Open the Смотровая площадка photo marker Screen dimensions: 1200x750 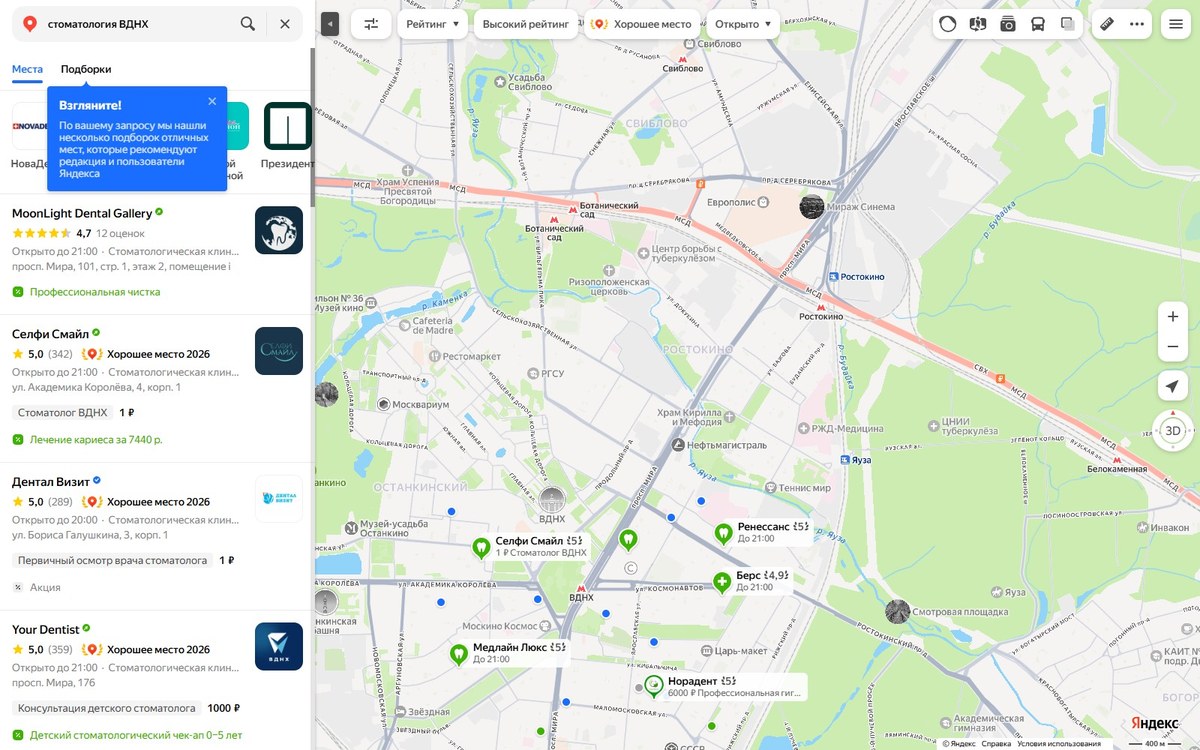pos(898,611)
